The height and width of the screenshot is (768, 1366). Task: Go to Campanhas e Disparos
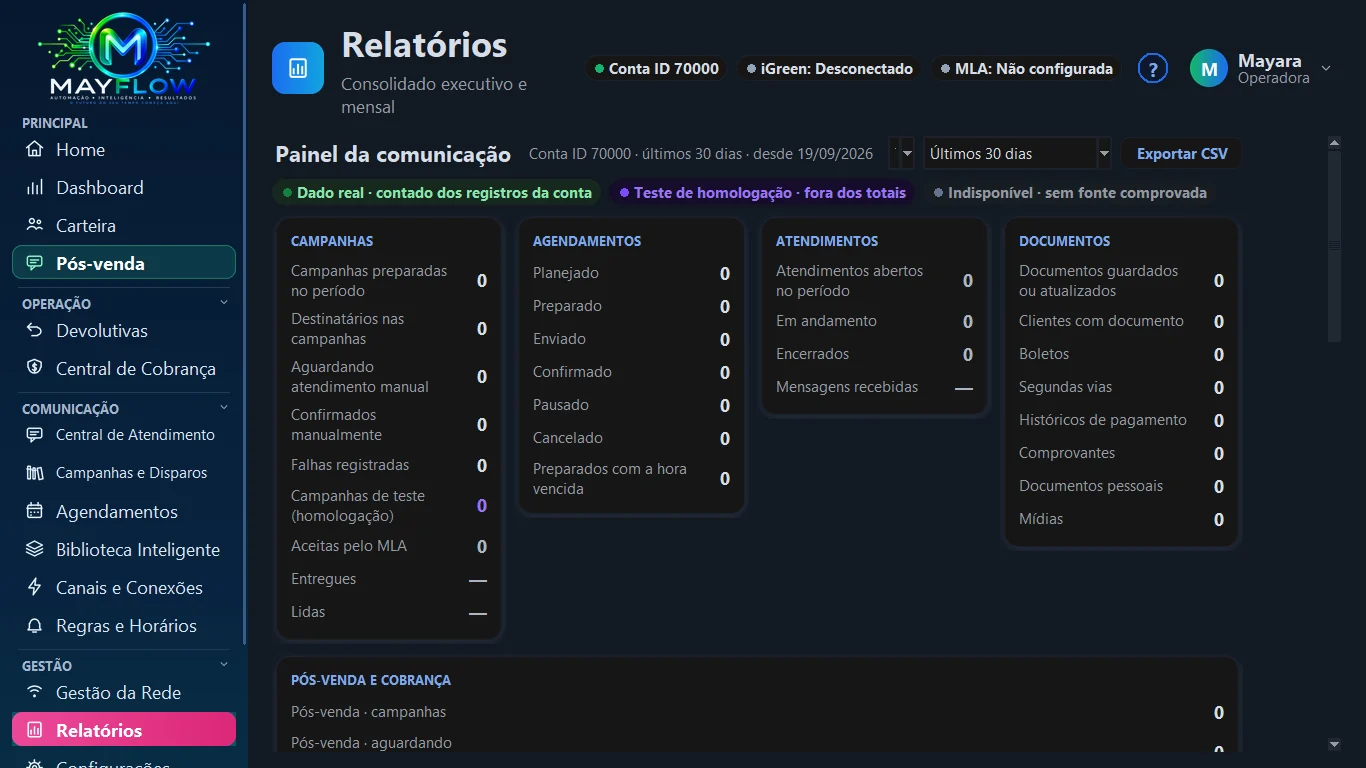tap(124, 473)
